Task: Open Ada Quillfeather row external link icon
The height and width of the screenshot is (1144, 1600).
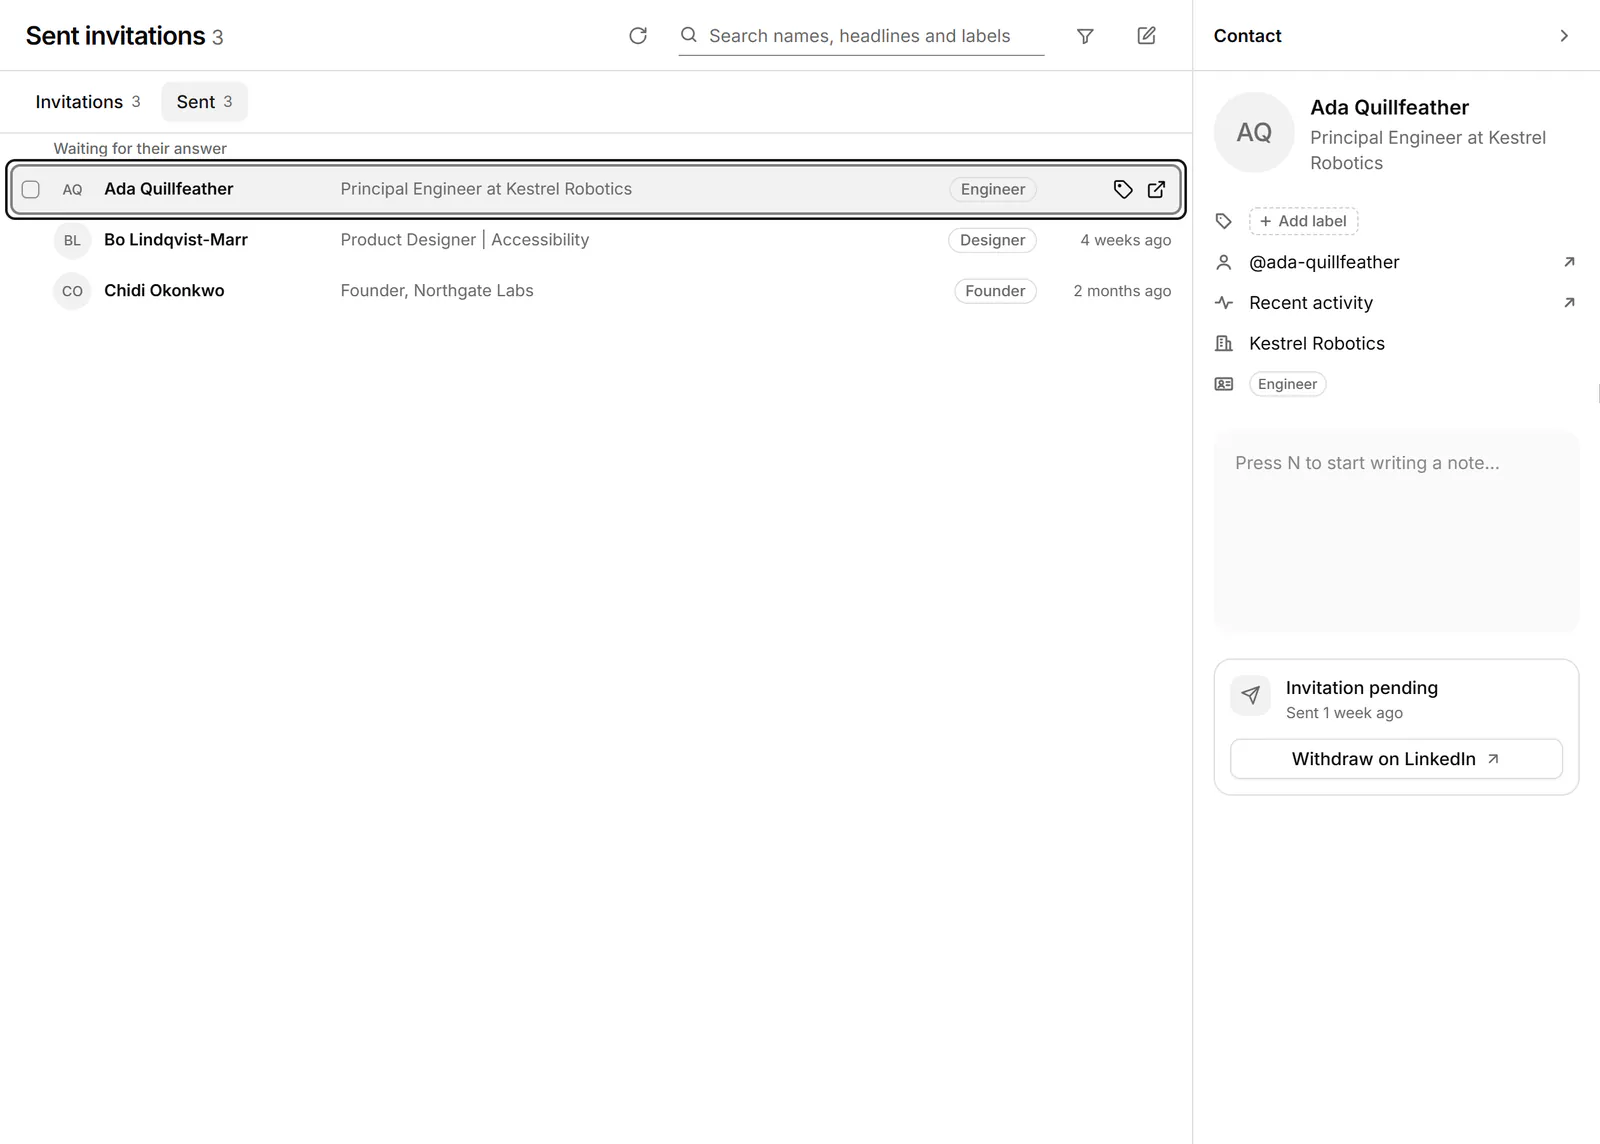Action: pos(1156,189)
